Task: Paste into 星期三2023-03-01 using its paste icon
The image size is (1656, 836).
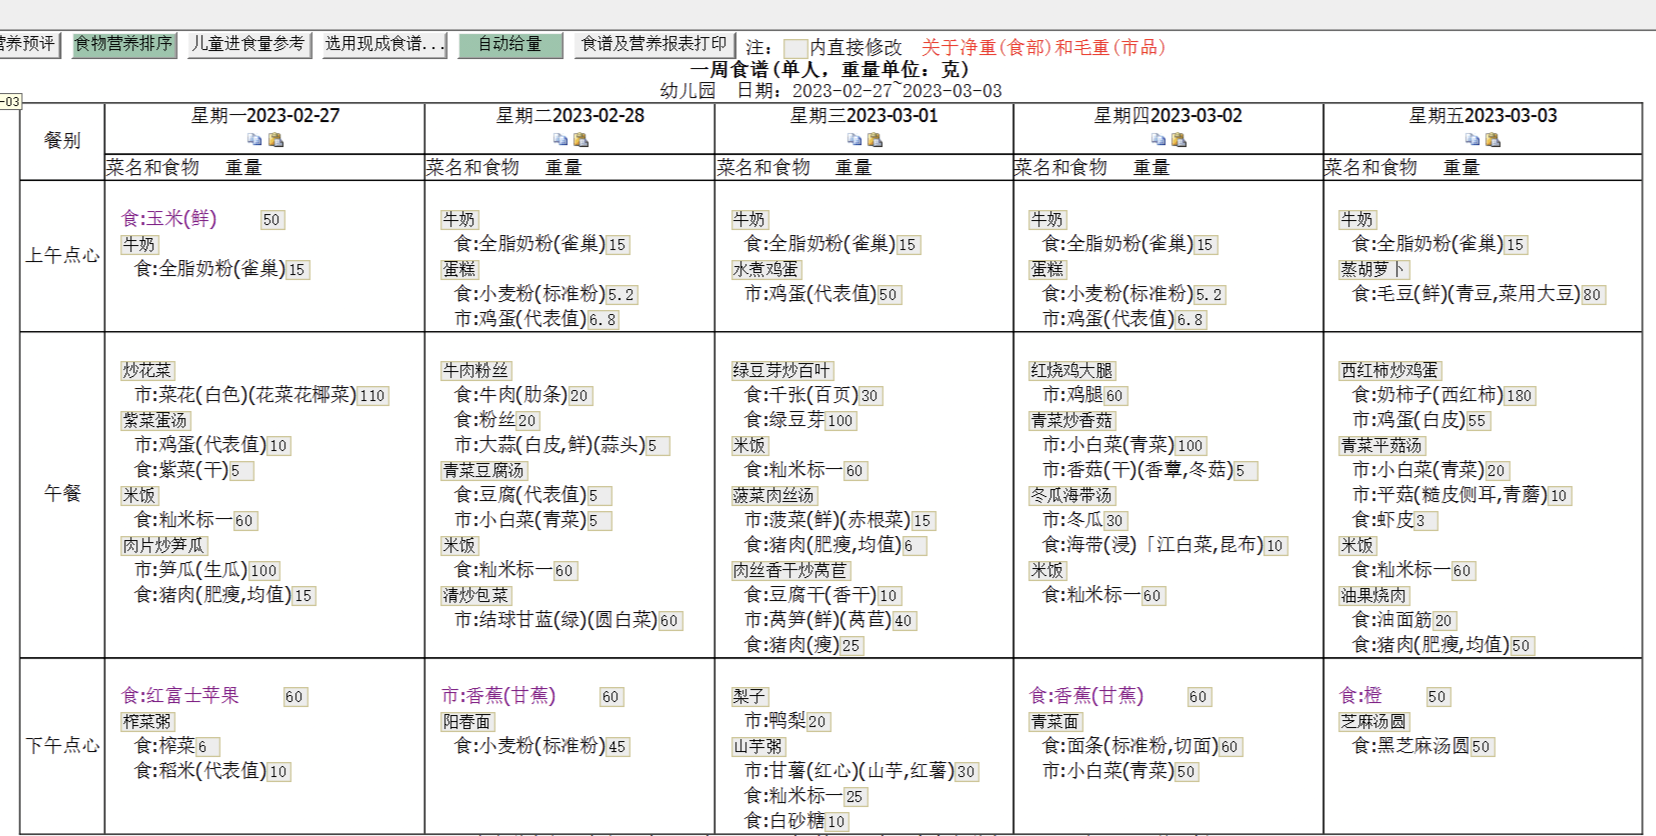Action: pos(875,140)
